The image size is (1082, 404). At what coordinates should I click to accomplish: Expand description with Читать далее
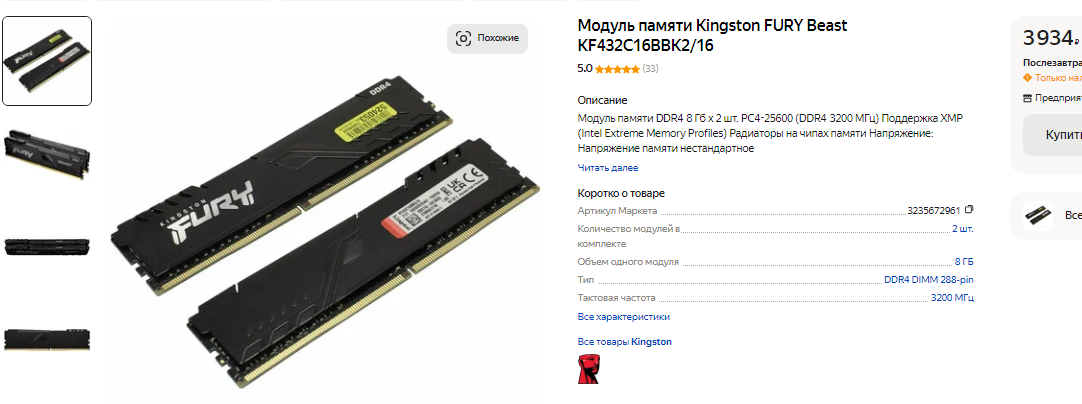point(608,168)
